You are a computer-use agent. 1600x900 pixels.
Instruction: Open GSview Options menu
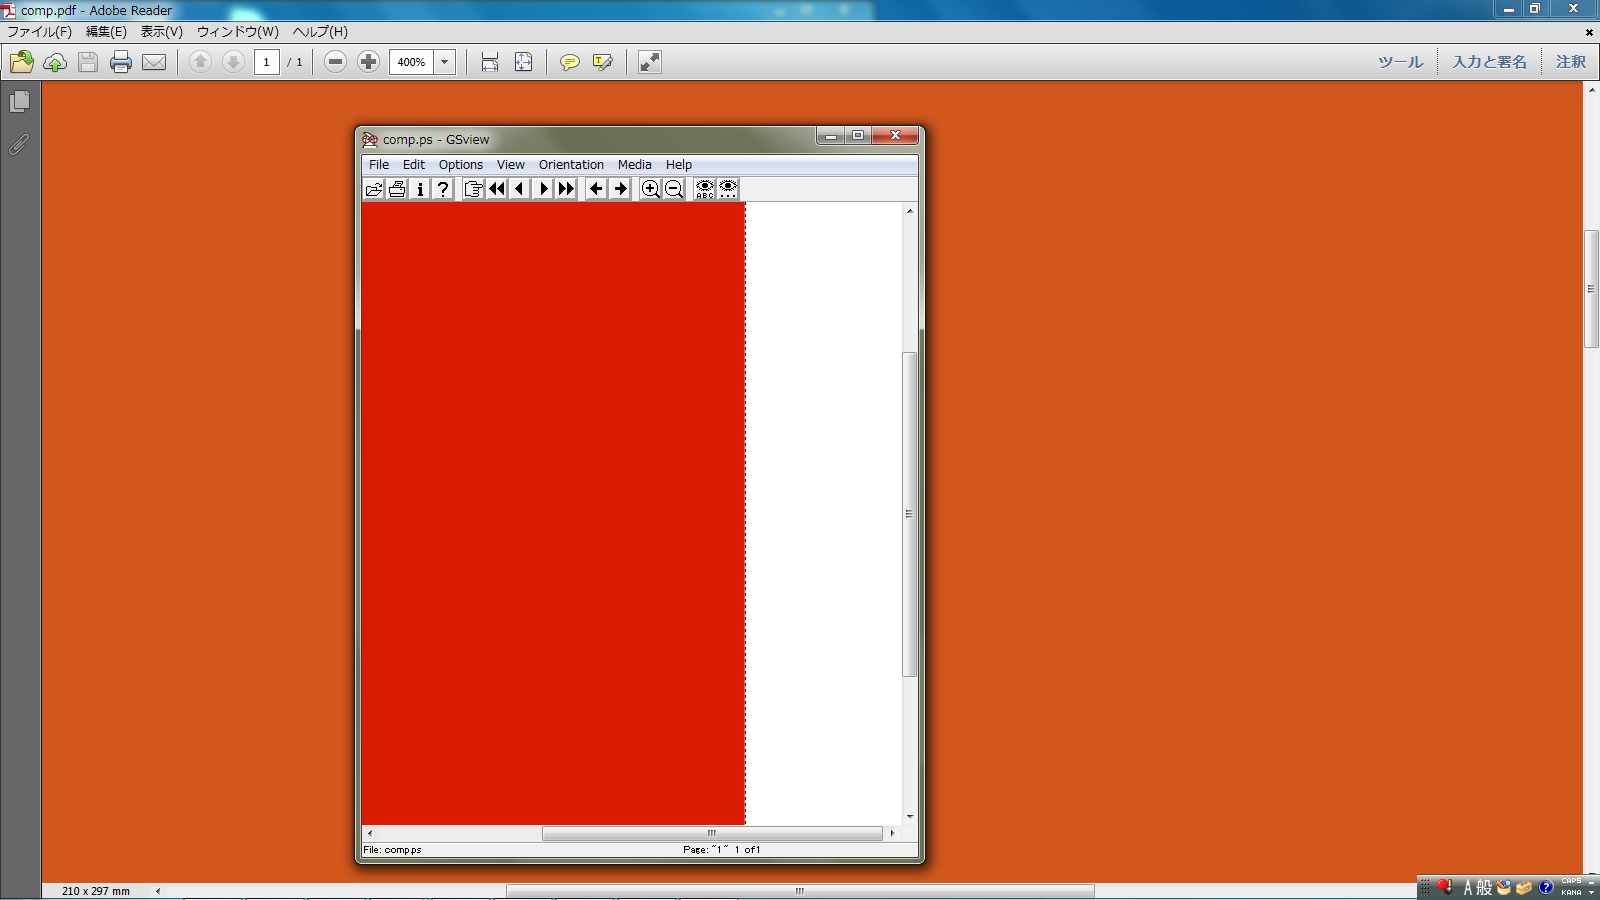[461, 165]
